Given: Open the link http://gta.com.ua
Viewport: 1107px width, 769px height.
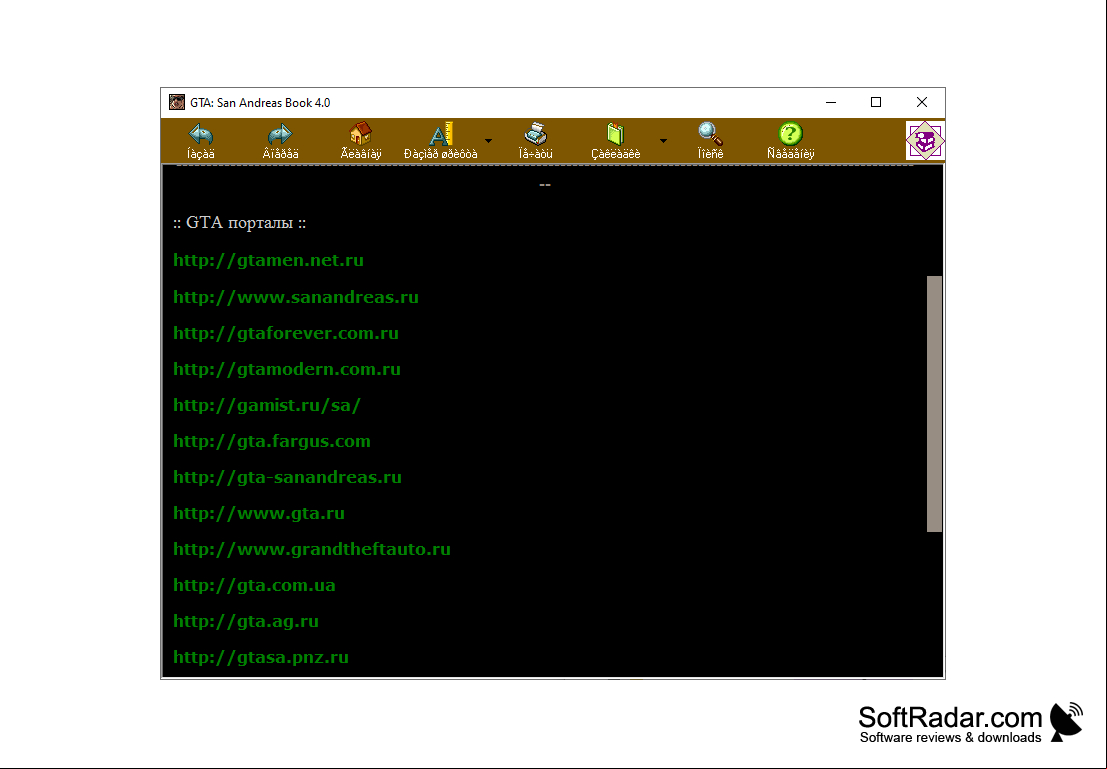Looking at the screenshot, I should 254,585.
